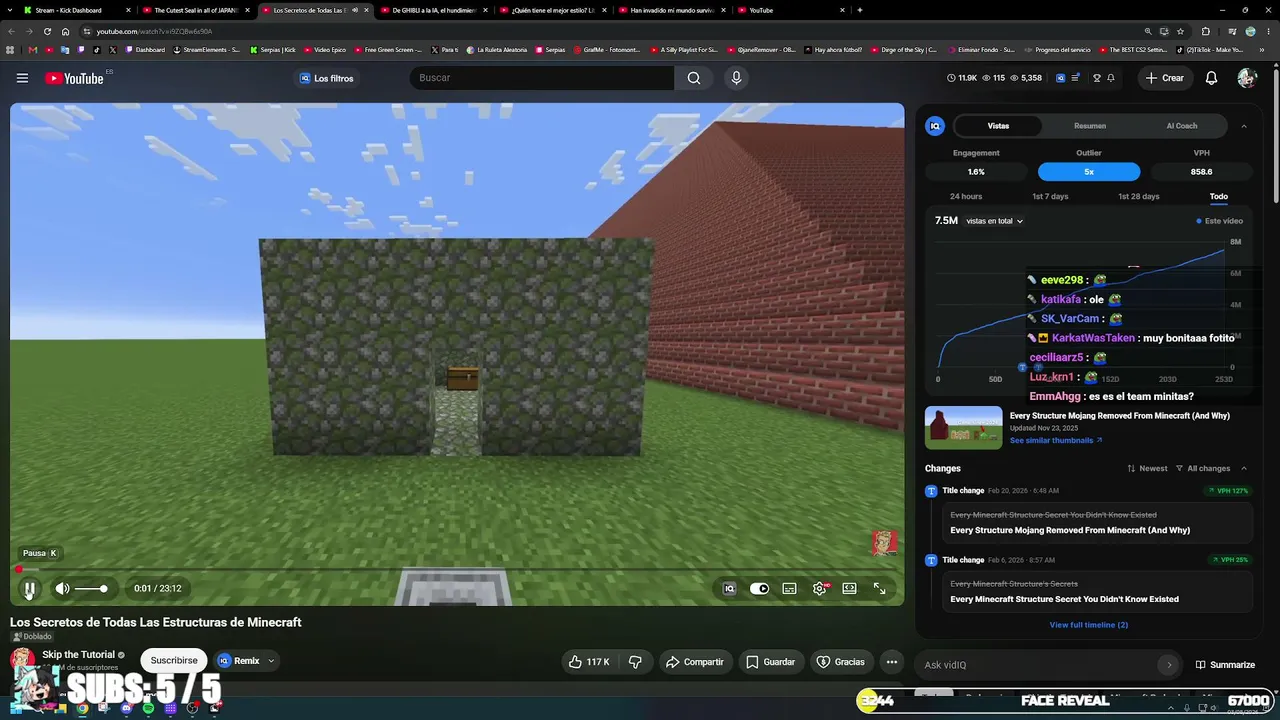Focus the Buscar search field
The width and height of the screenshot is (1280, 720).
point(542,78)
